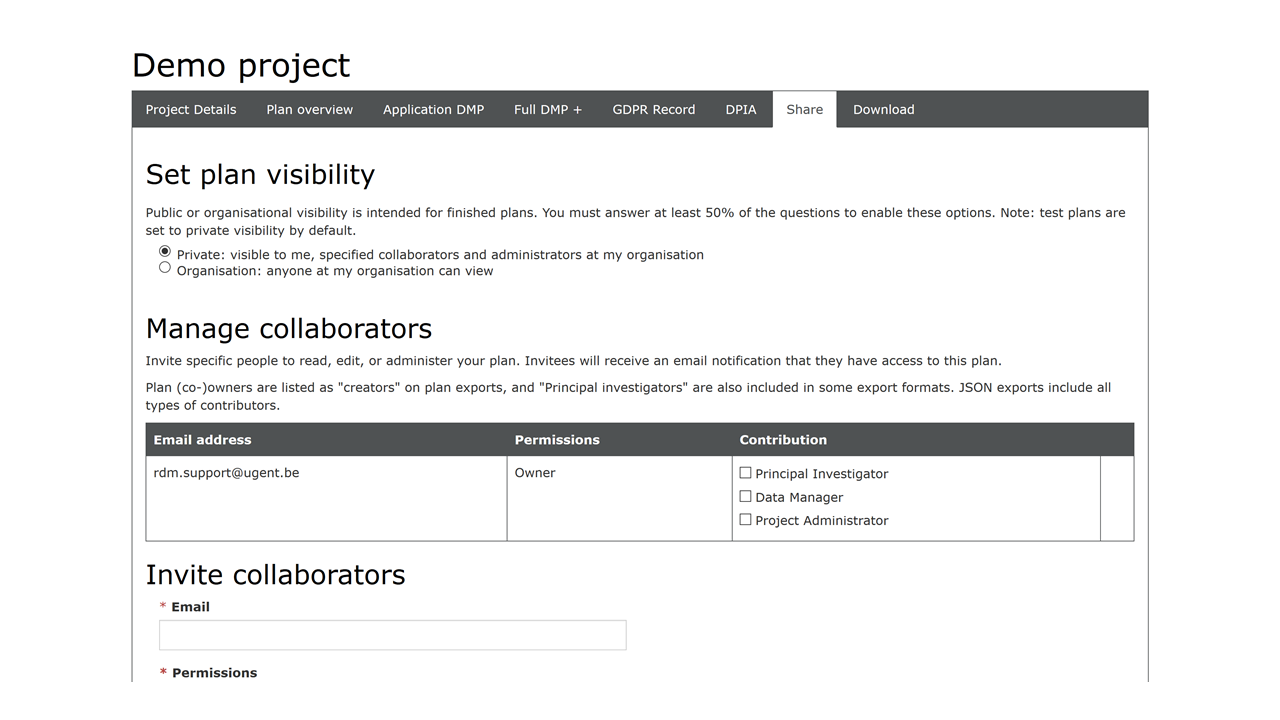Viewport: 1280px width, 720px height.
Task: Click the active Share tab
Action: point(804,110)
